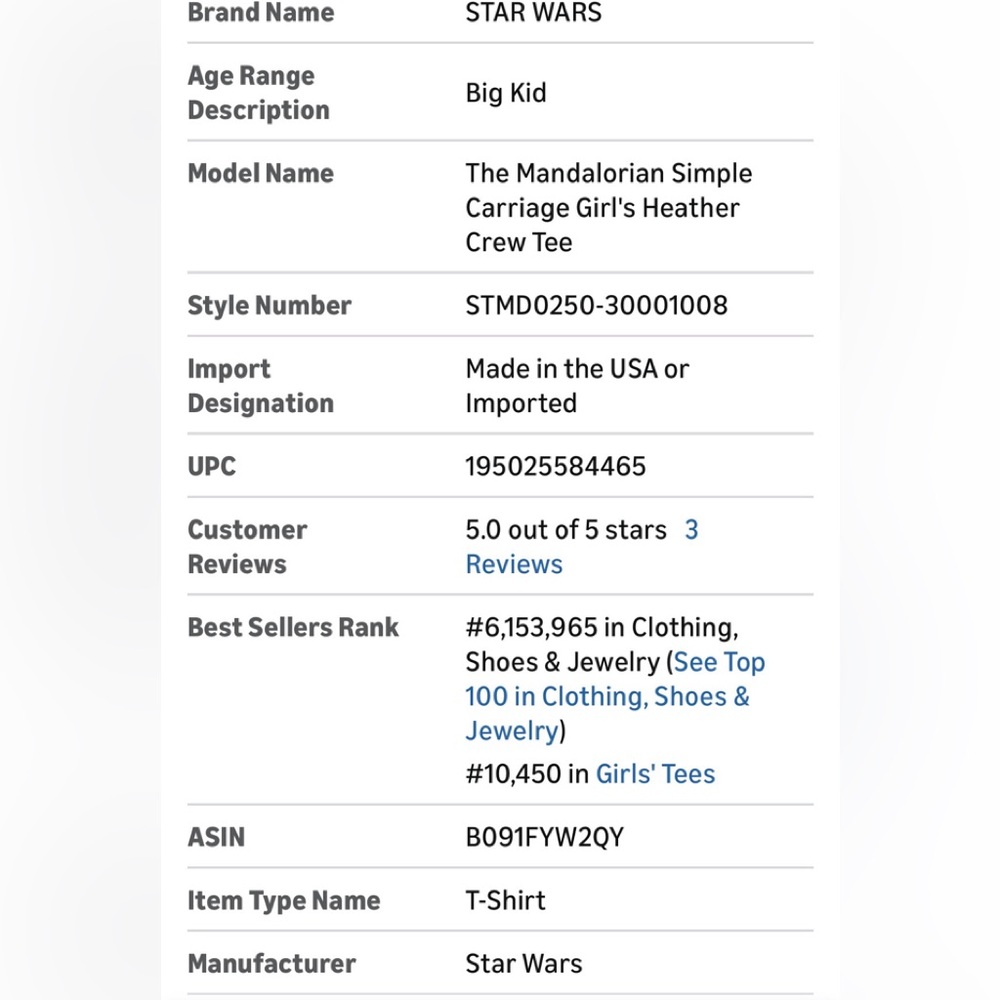The image size is (1000, 1000).
Task: Click Made in the USA or Imported
Action: coord(577,386)
